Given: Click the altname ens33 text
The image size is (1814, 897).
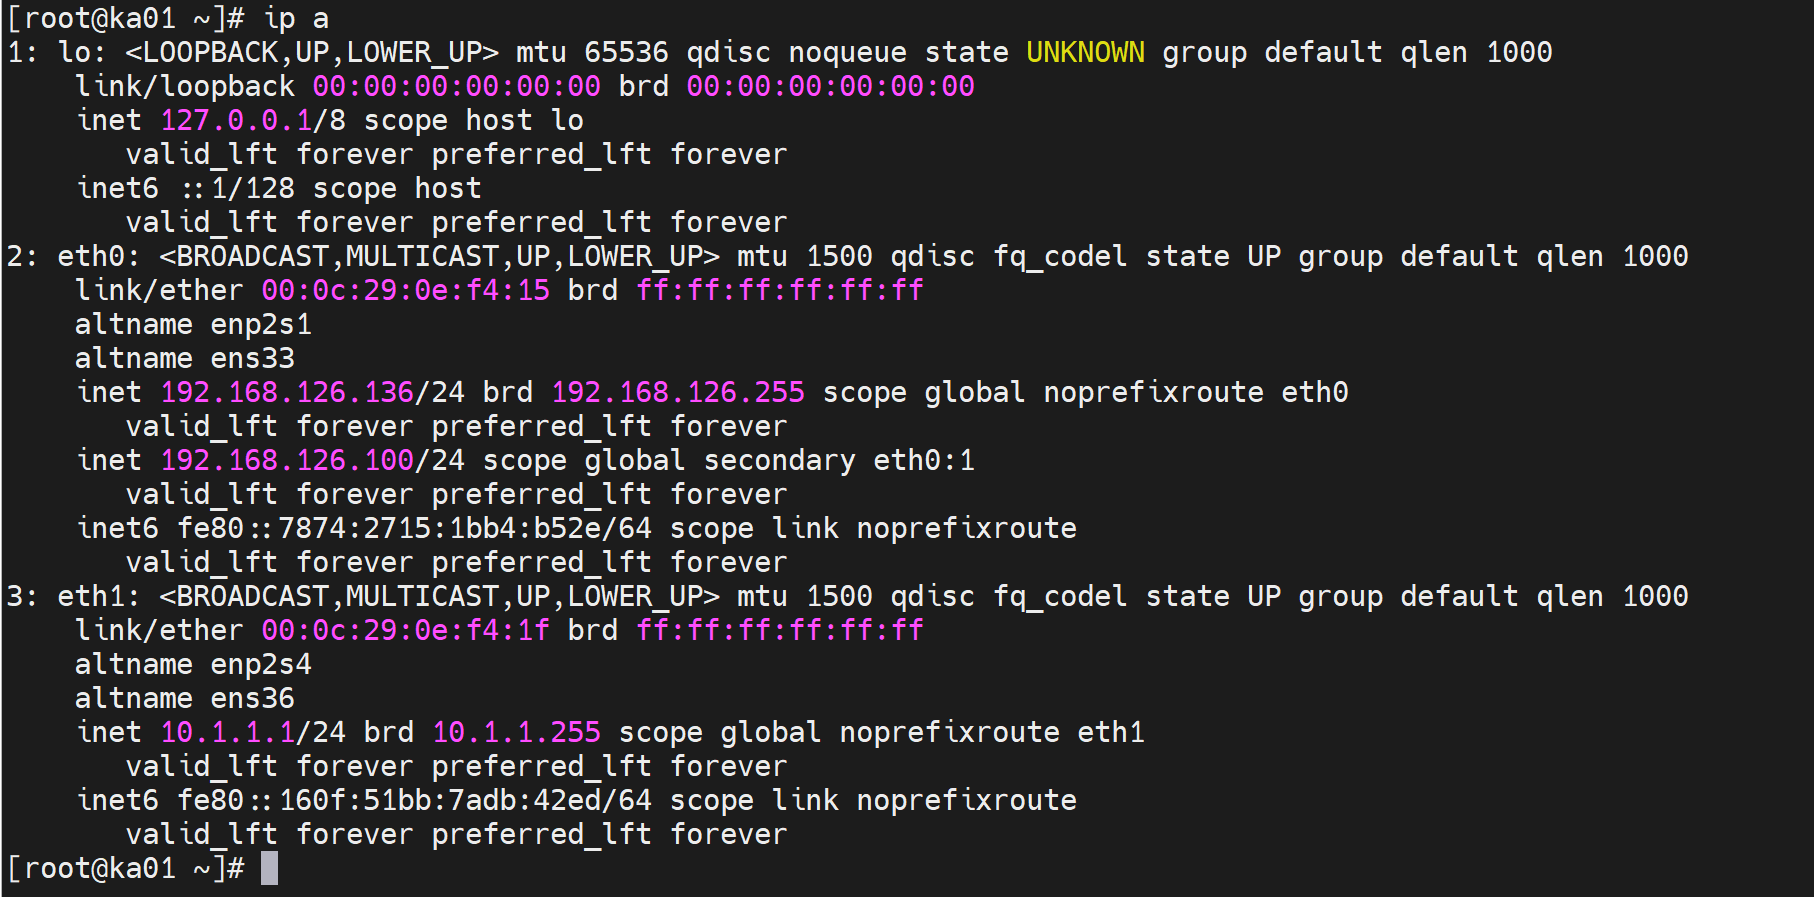Looking at the screenshot, I should coord(185,358).
